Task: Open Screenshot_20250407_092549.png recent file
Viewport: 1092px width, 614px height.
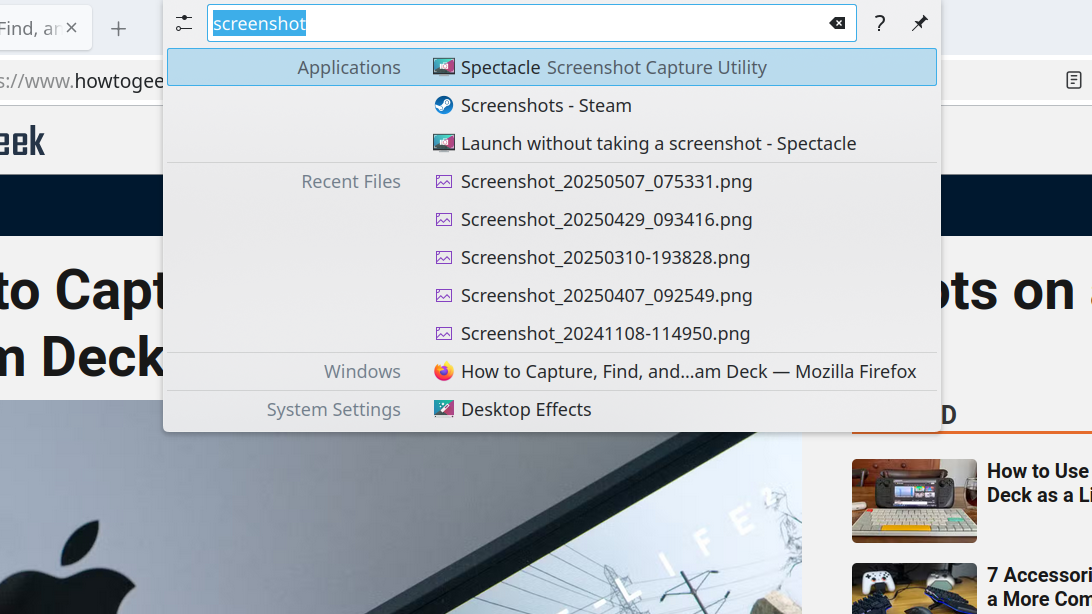Action: pyautogui.click(x=606, y=295)
